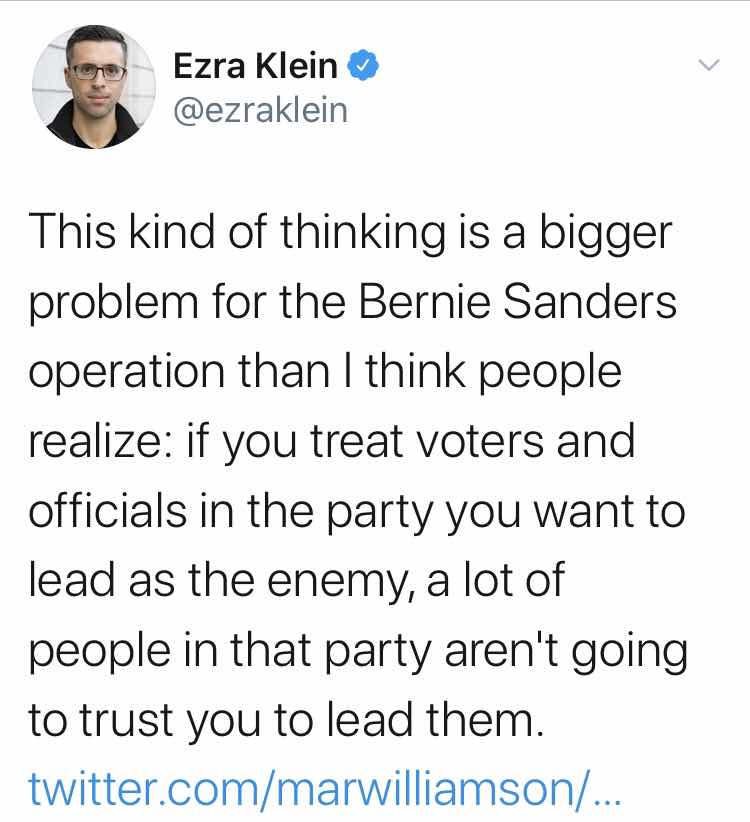Click the tweet line "lead as the enemy, a lot of"
This screenshot has width=750, height=822.
pyautogui.click(x=297, y=581)
